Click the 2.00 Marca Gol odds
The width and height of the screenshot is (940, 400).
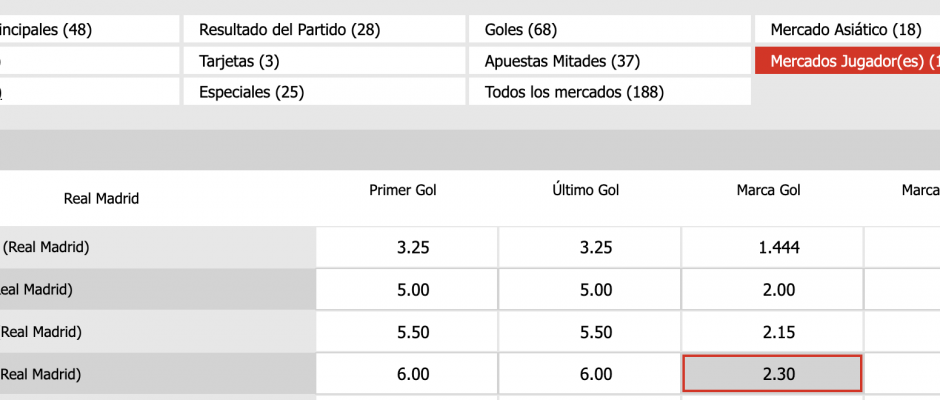pyautogui.click(x=771, y=290)
